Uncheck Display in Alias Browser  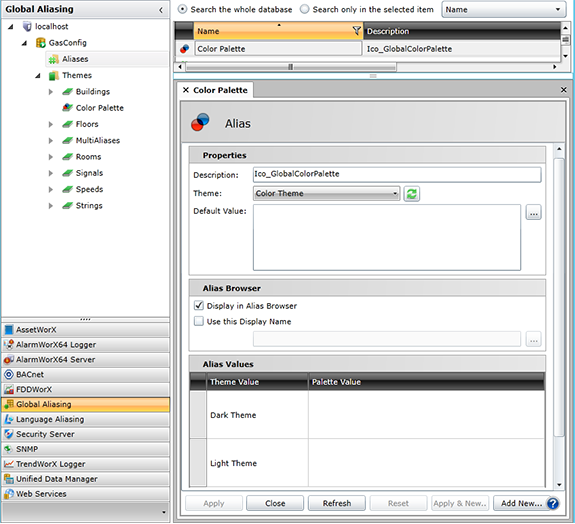point(198,305)
